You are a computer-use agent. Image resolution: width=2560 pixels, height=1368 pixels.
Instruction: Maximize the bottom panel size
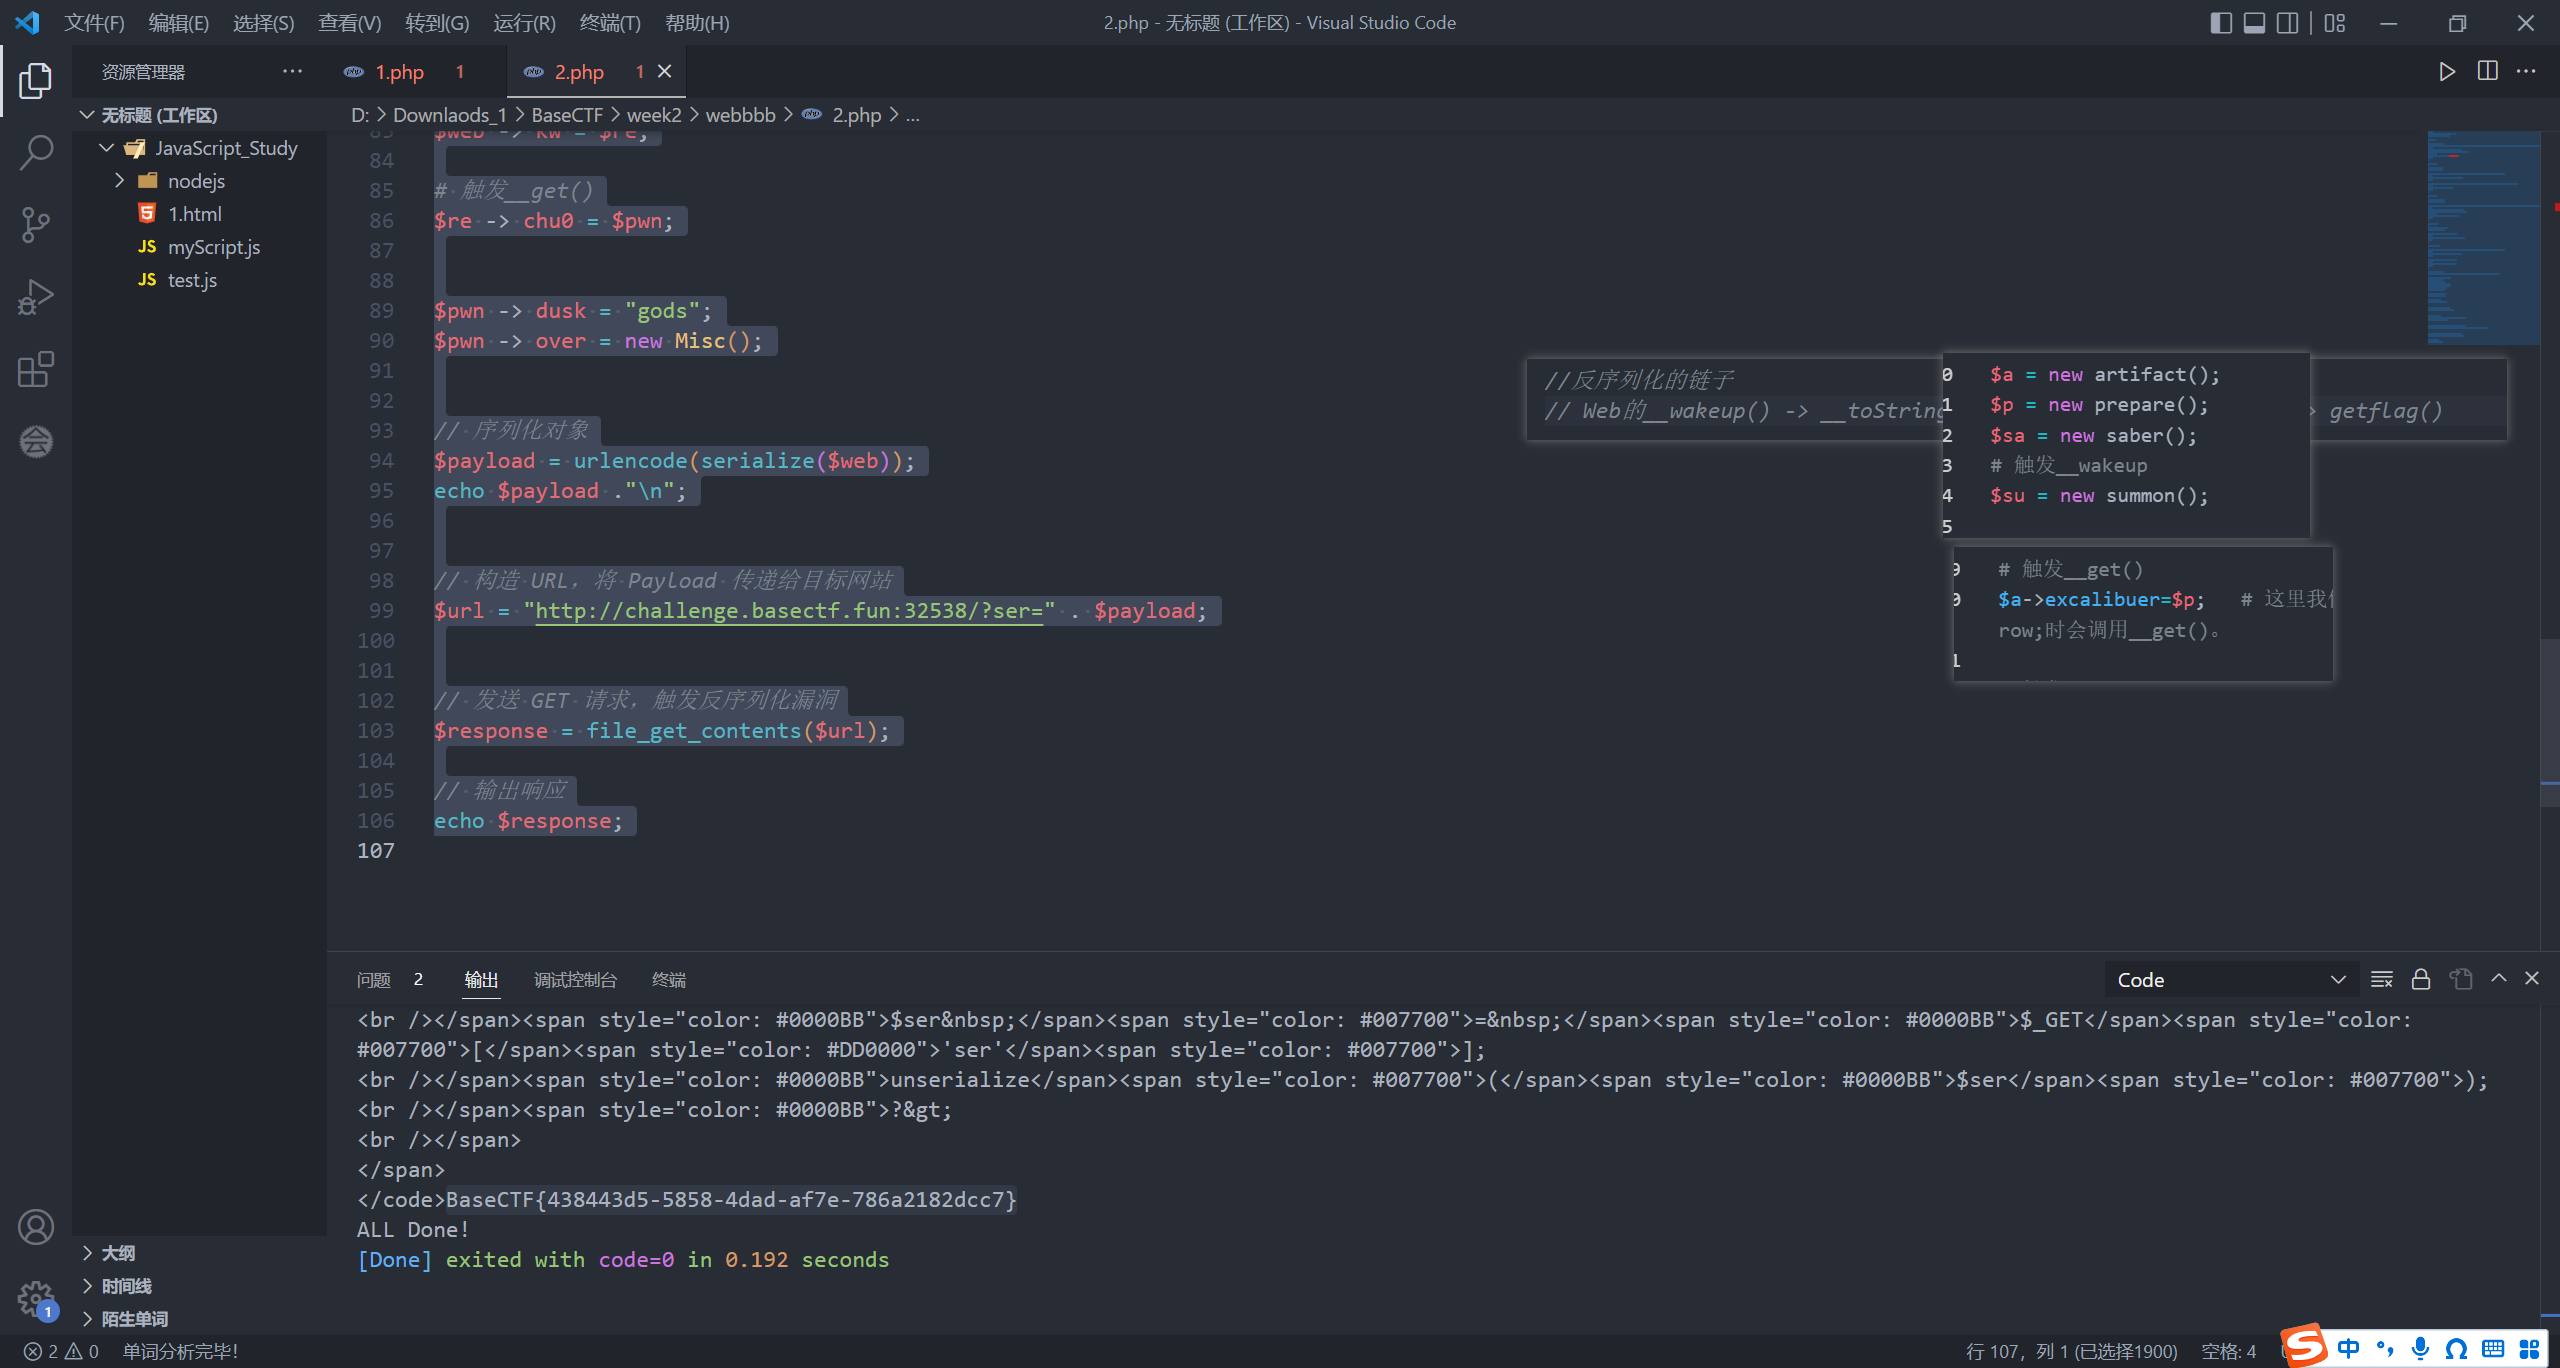tap(2499, 979)
